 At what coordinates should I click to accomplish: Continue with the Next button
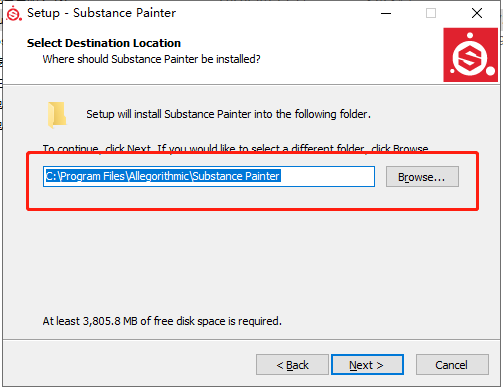coord(367,365)
